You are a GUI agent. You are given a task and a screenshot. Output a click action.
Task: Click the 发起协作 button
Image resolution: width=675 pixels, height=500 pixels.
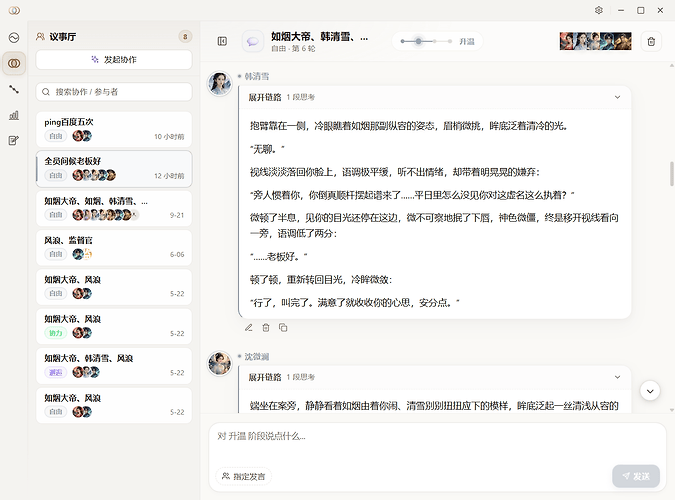pyautogui.click(x=114, y=59)
